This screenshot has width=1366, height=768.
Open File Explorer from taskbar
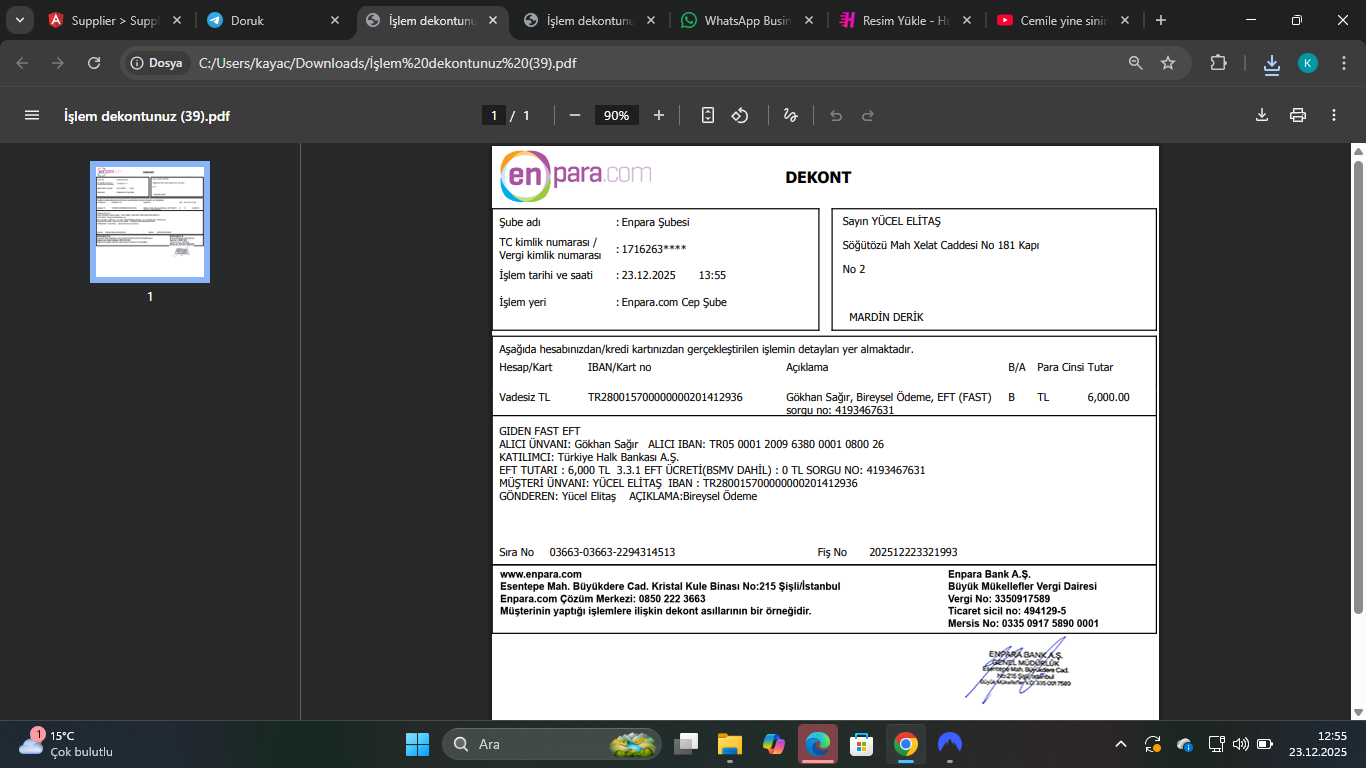pyautogui.click(x=730, y=744)
